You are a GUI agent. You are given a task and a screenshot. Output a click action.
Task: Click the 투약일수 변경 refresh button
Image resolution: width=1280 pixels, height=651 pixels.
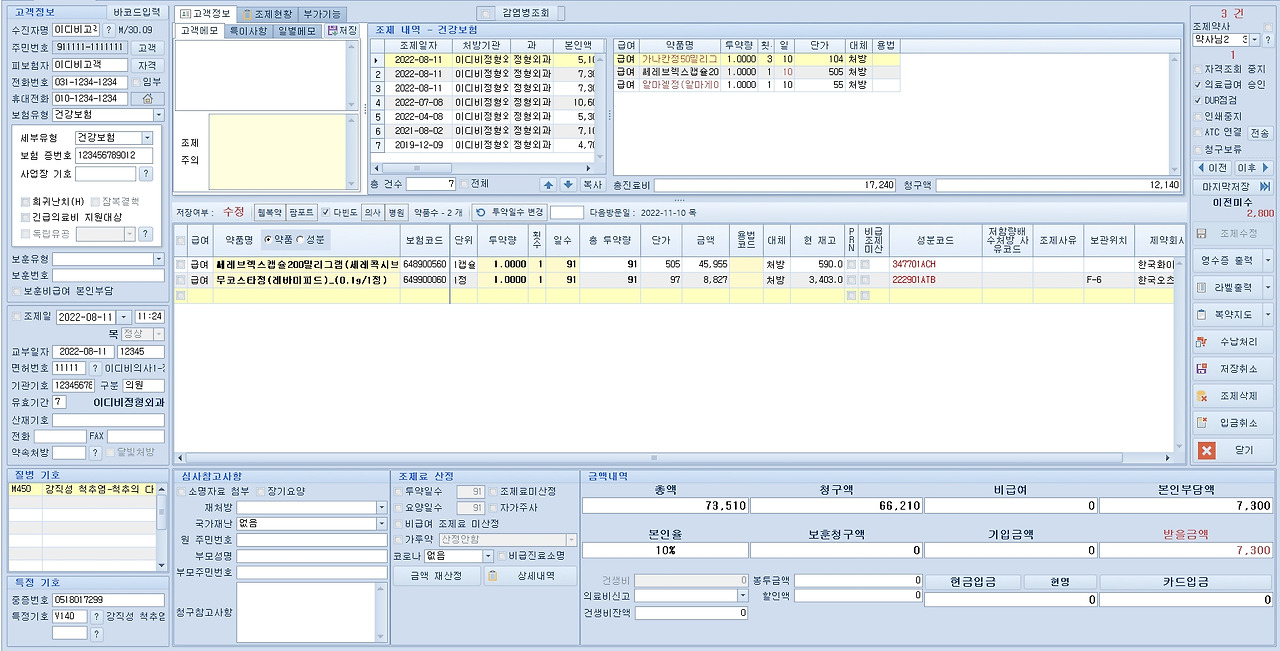[x=509, y=212]
